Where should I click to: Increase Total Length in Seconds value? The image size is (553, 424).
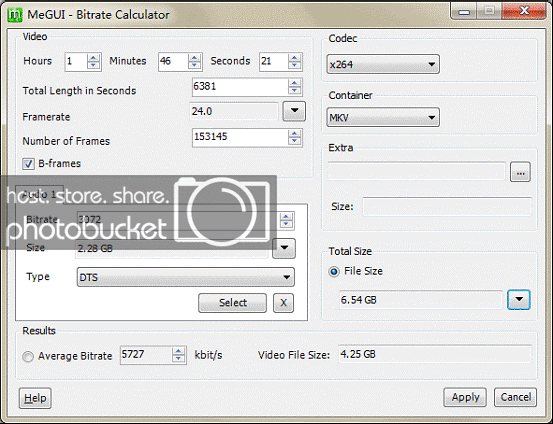pos(294,84)
